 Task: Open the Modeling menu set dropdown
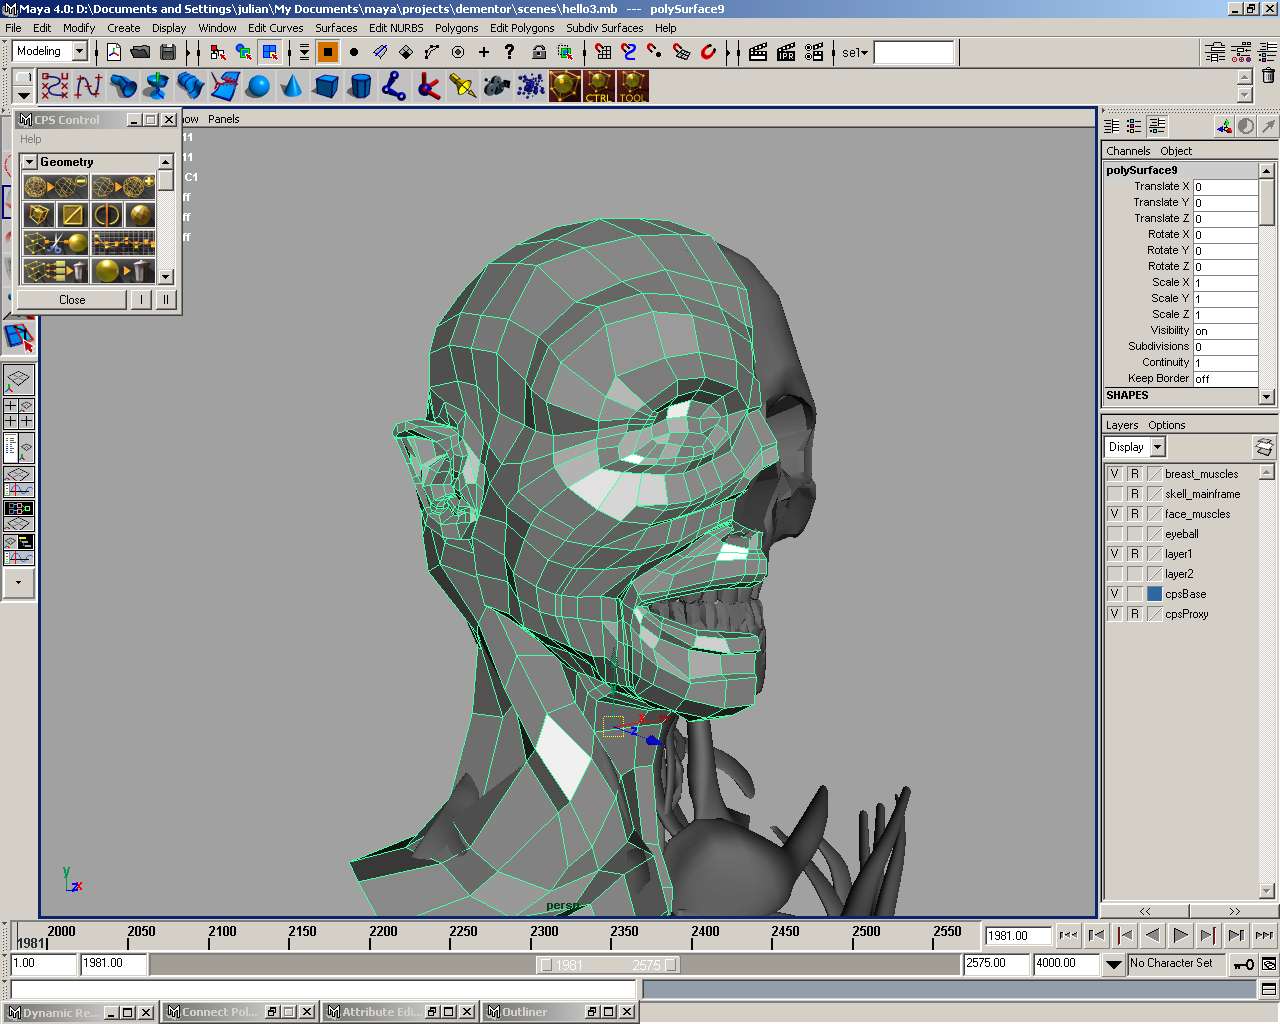tap(80, 51)
